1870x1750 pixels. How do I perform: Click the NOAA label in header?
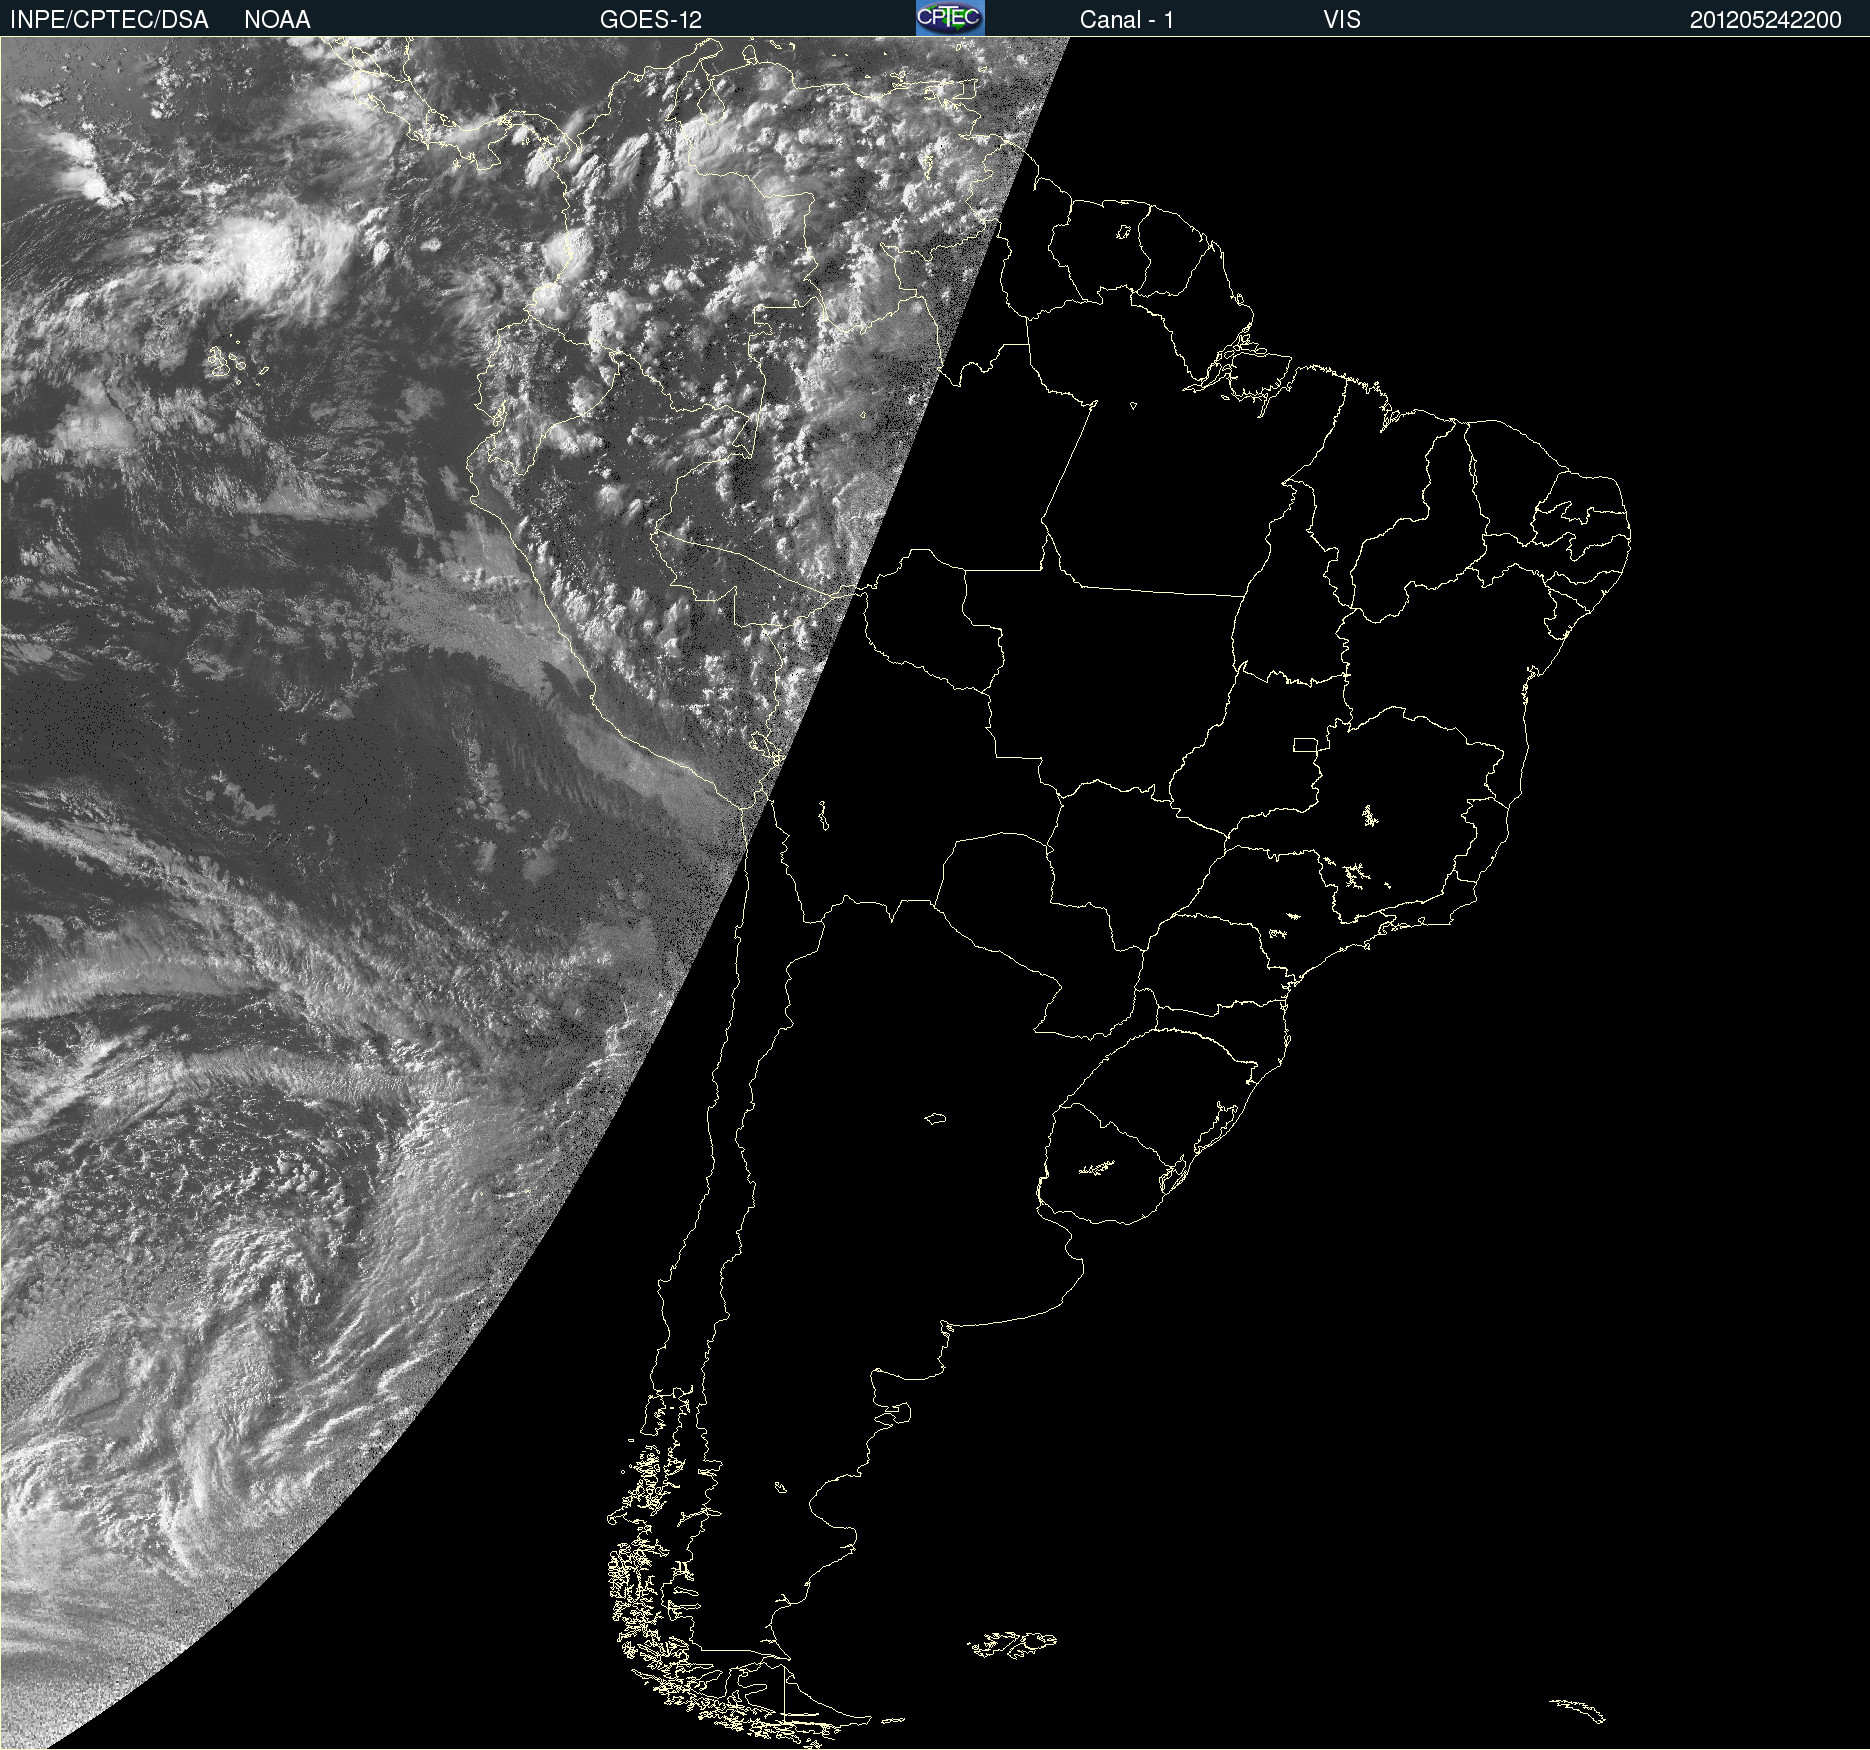(277, 19)
